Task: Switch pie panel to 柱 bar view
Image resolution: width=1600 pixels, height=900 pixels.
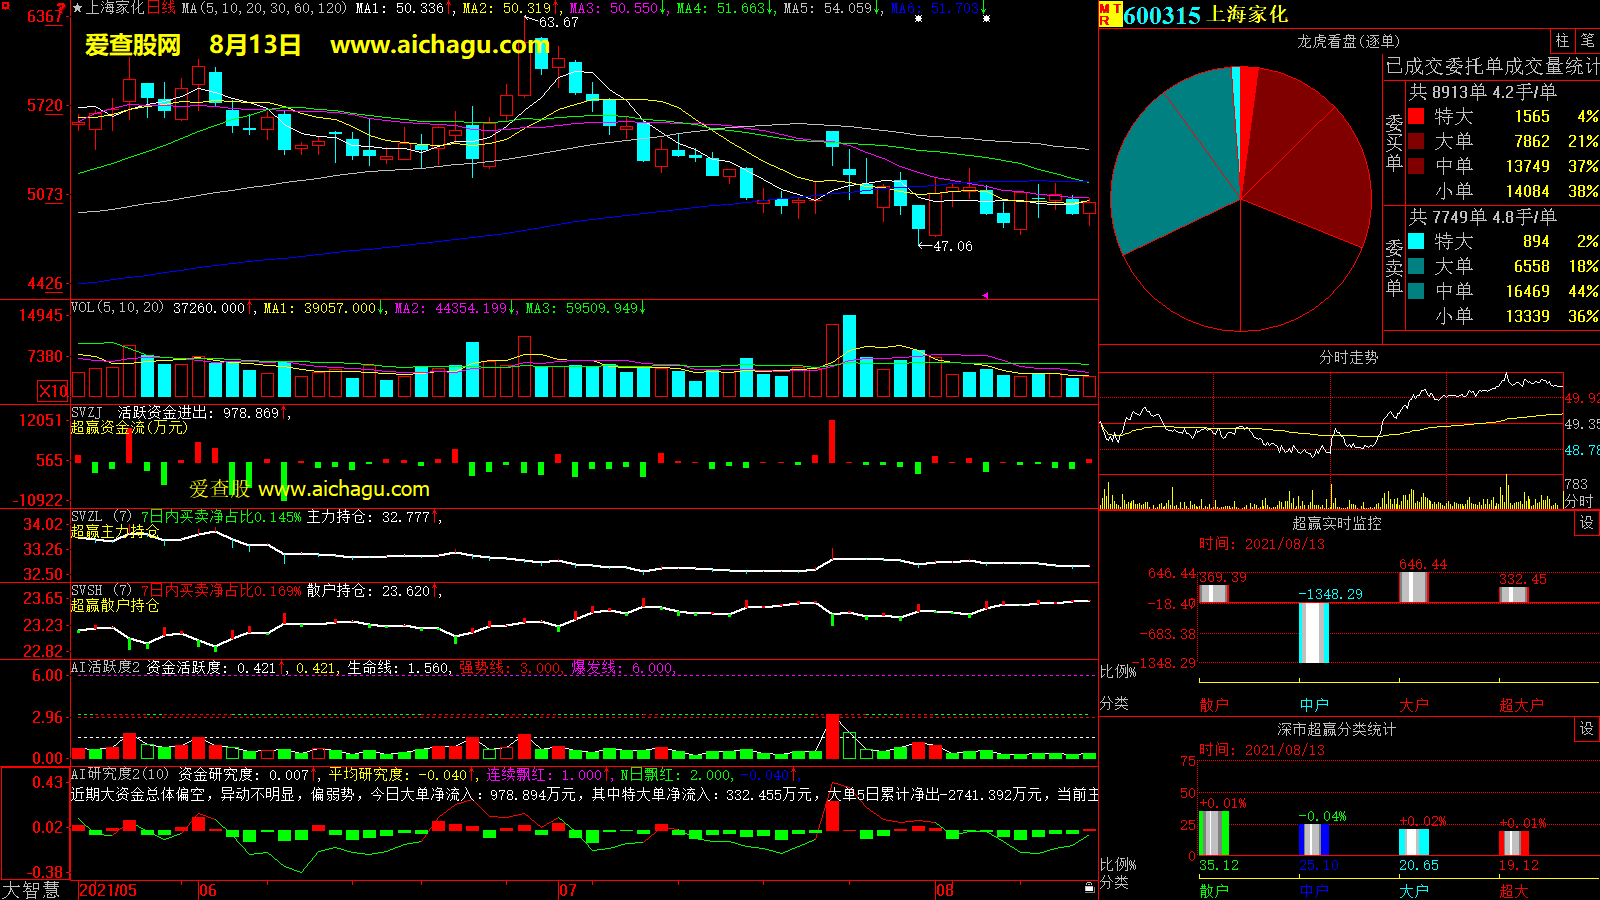Action: click(1562, 40)
